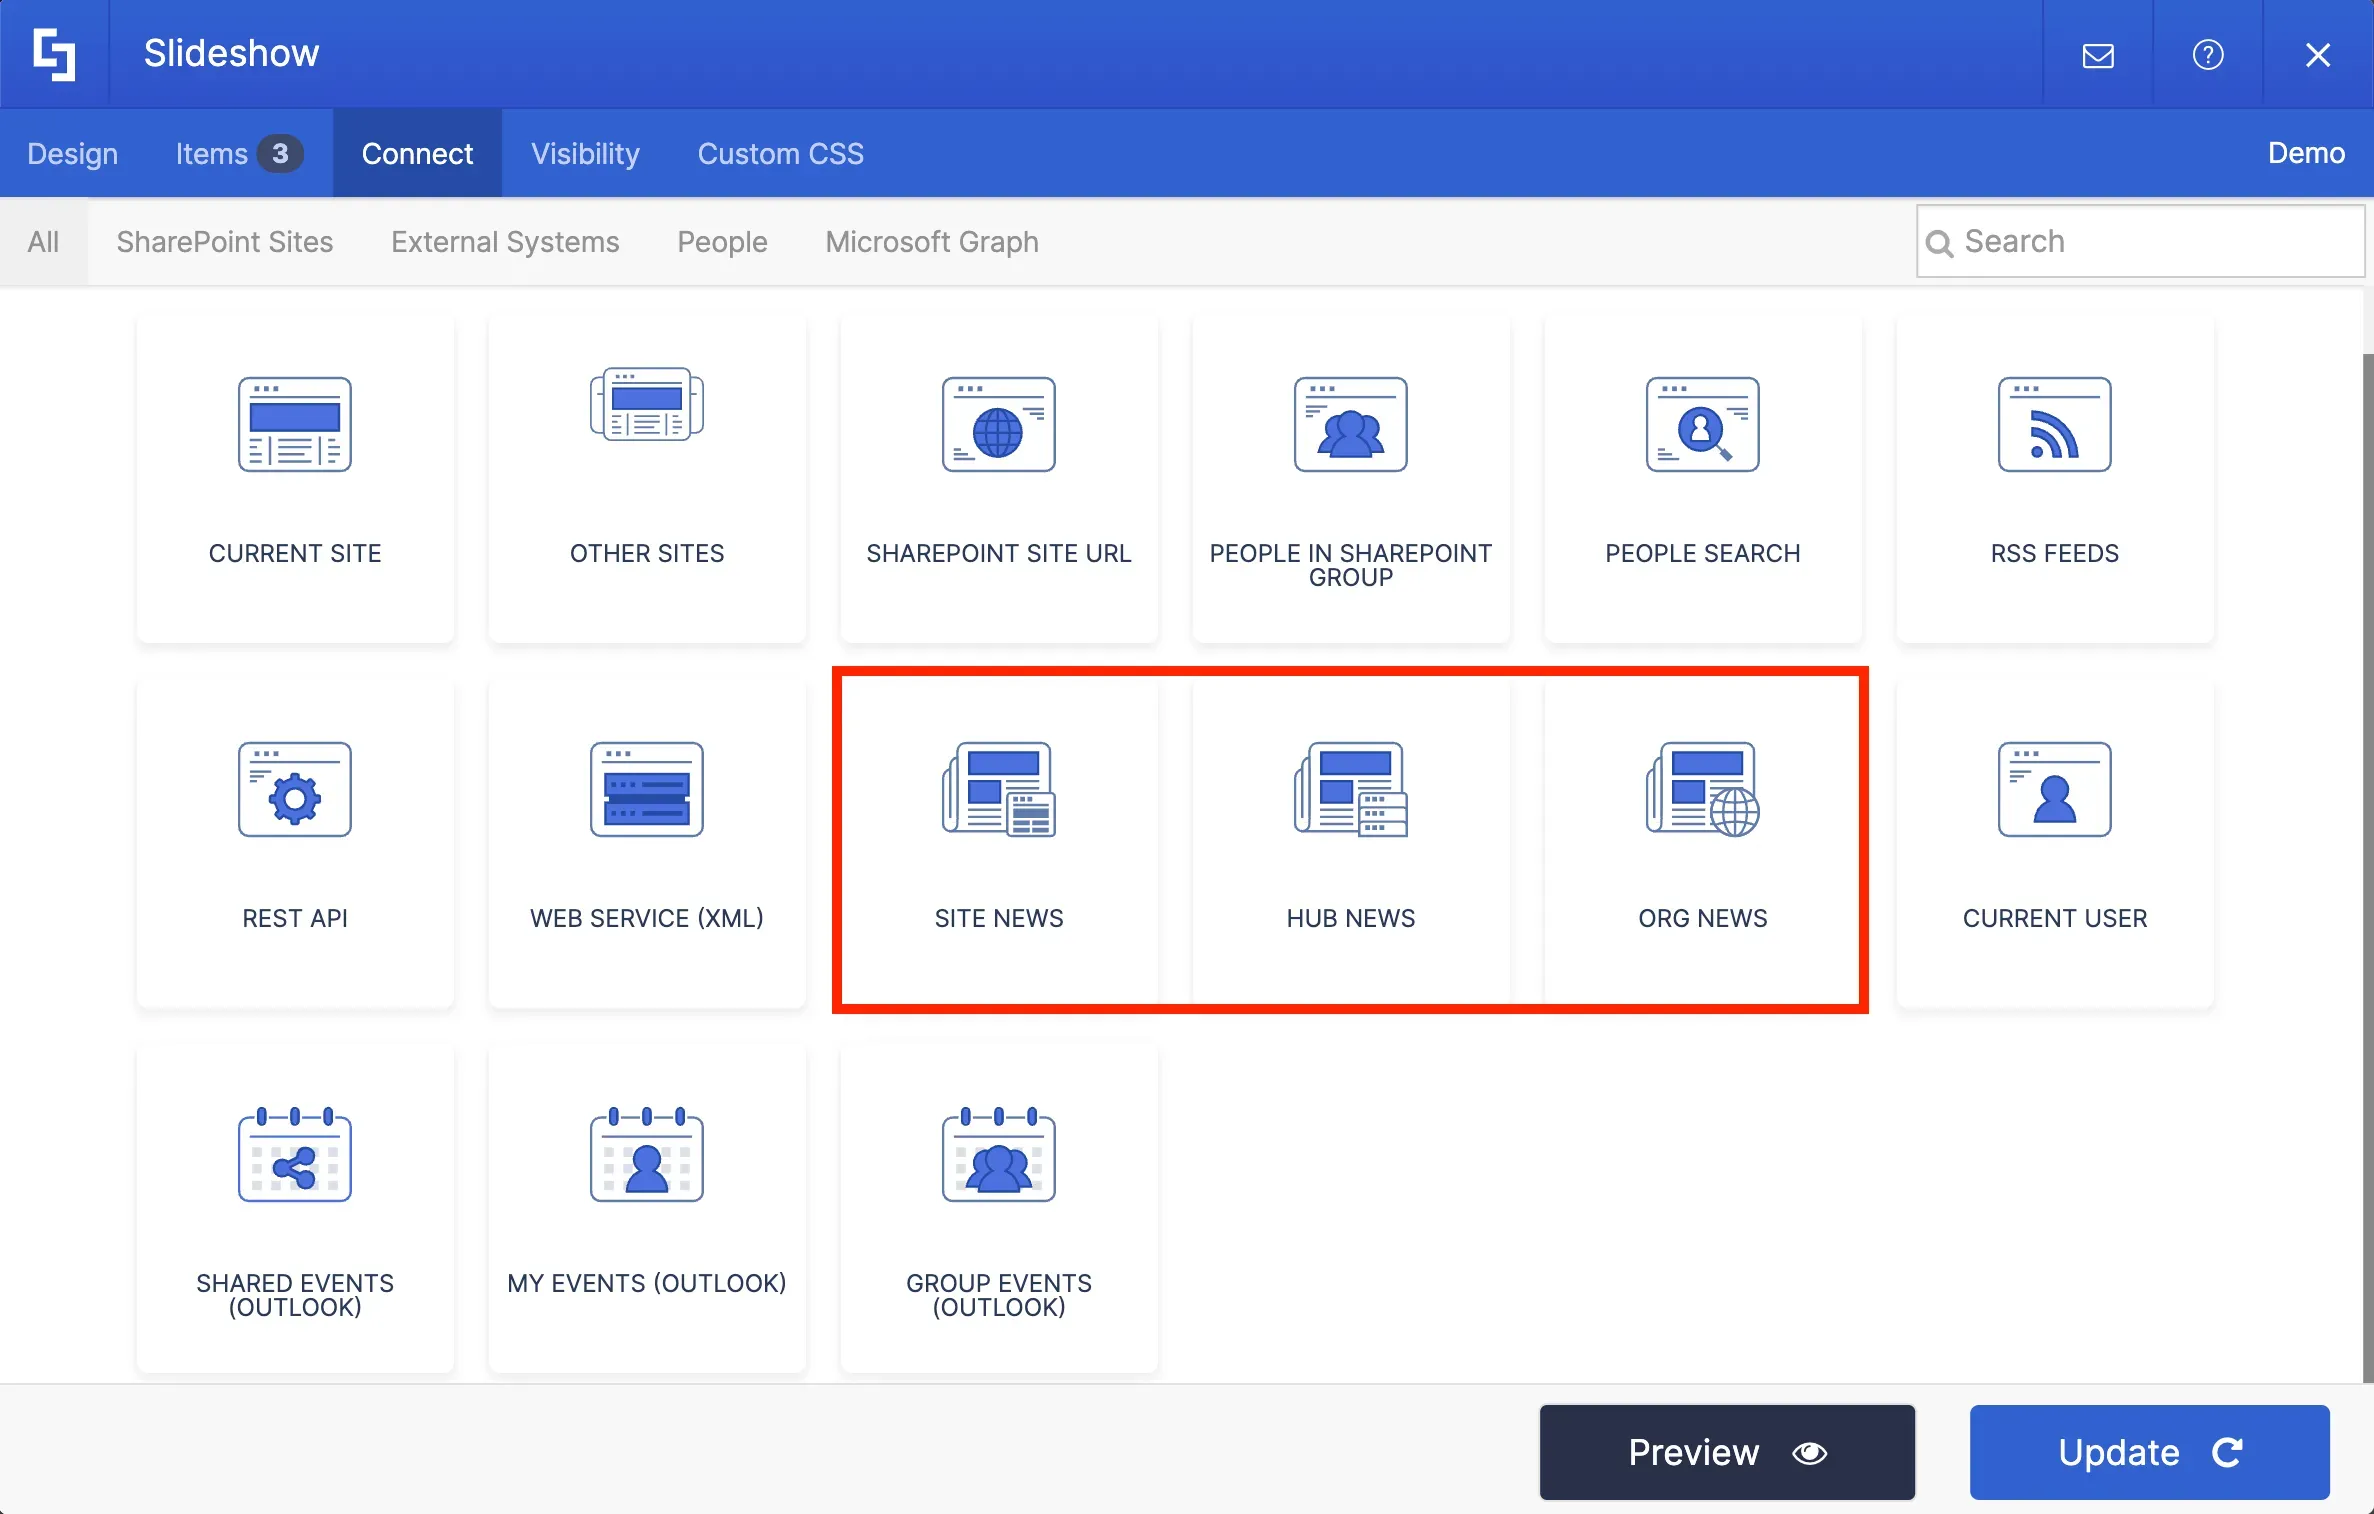Click the Preview button

pos(1727,1452)
